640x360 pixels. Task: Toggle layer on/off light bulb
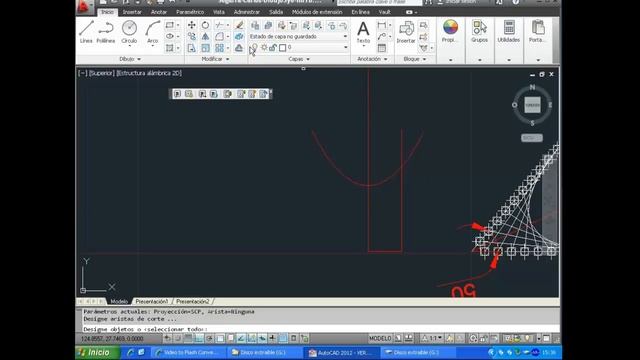(254, 48)
